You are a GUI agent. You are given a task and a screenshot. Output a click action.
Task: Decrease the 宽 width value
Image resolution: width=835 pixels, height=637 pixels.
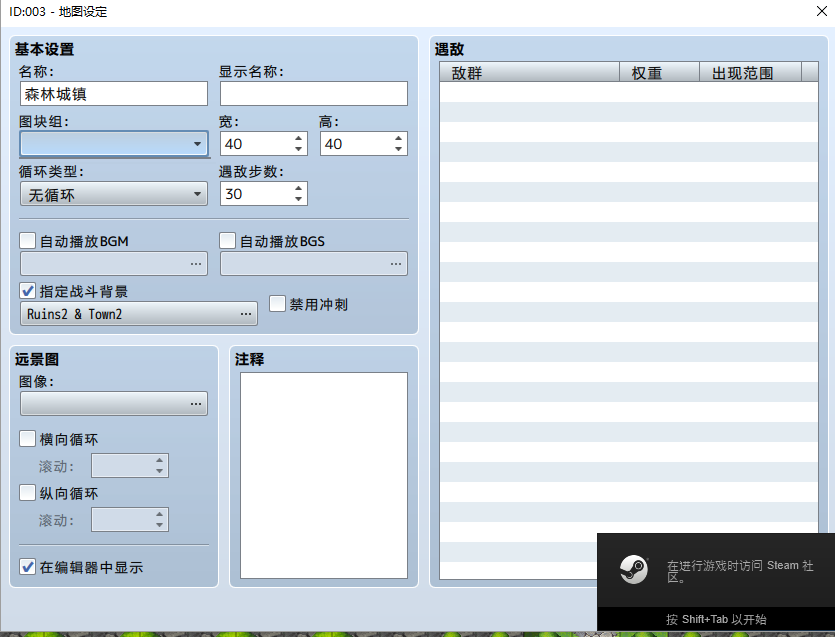(298, 149)
